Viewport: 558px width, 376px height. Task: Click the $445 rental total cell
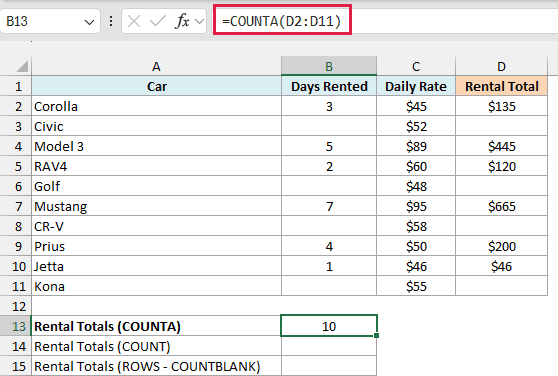coord(501,146)
